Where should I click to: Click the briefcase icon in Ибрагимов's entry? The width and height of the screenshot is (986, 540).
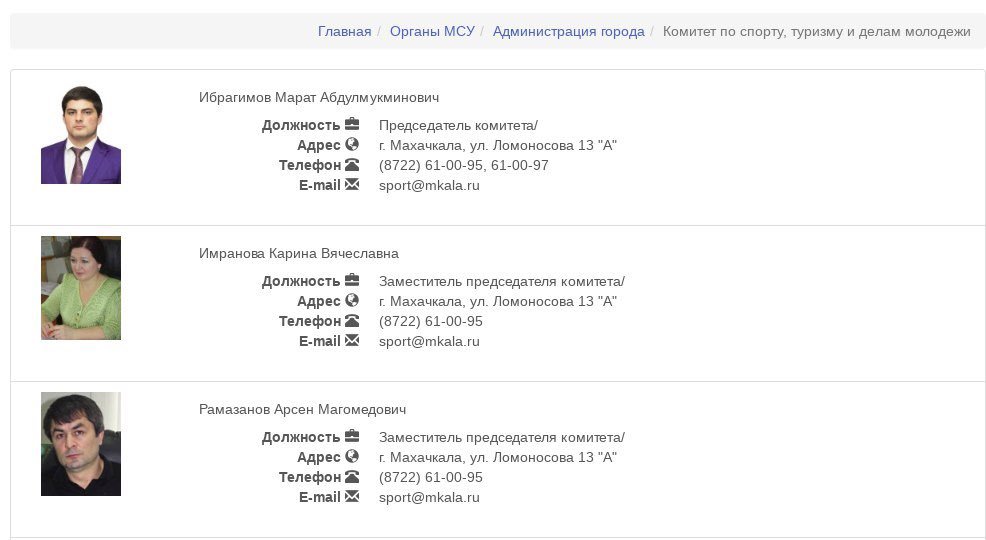(x=352, y=125)
